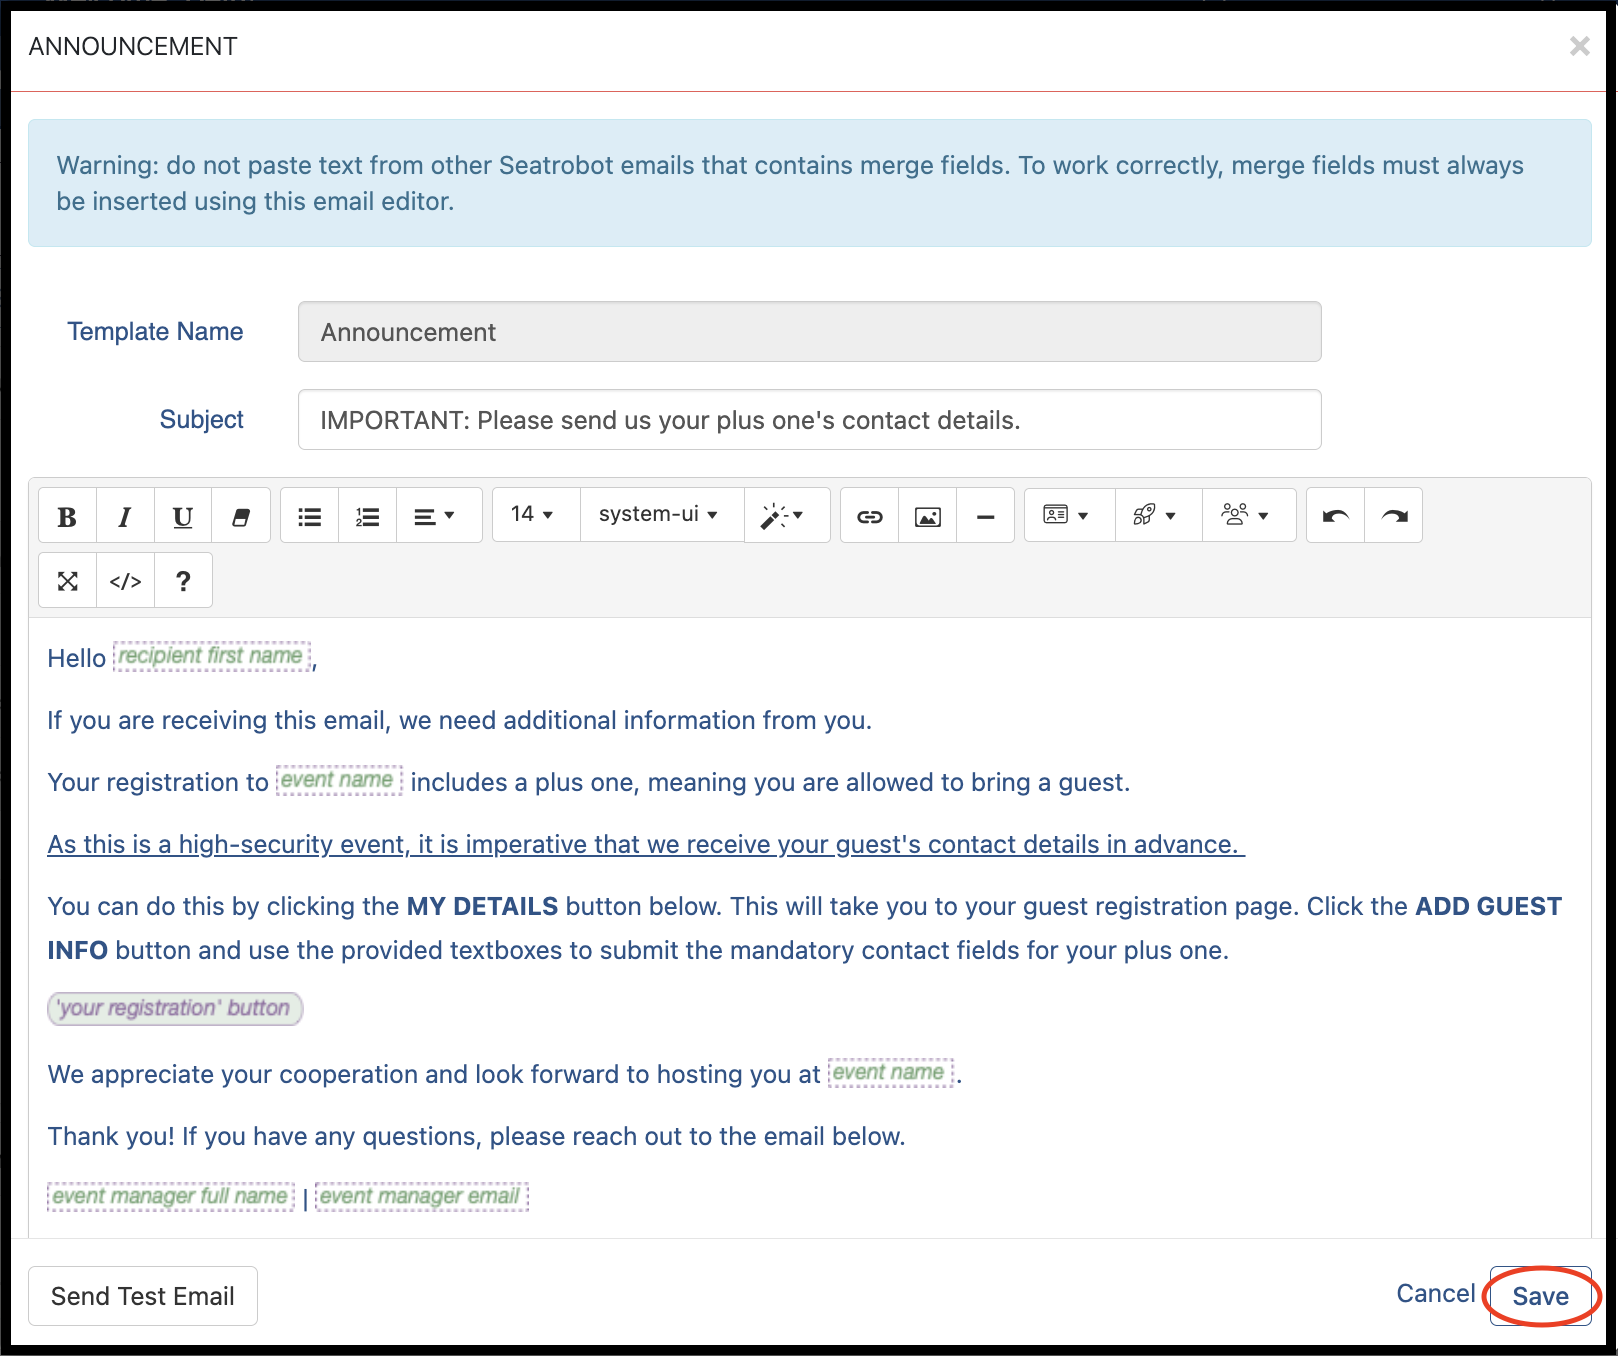Close the Announcement dialog

(1580, 46)
